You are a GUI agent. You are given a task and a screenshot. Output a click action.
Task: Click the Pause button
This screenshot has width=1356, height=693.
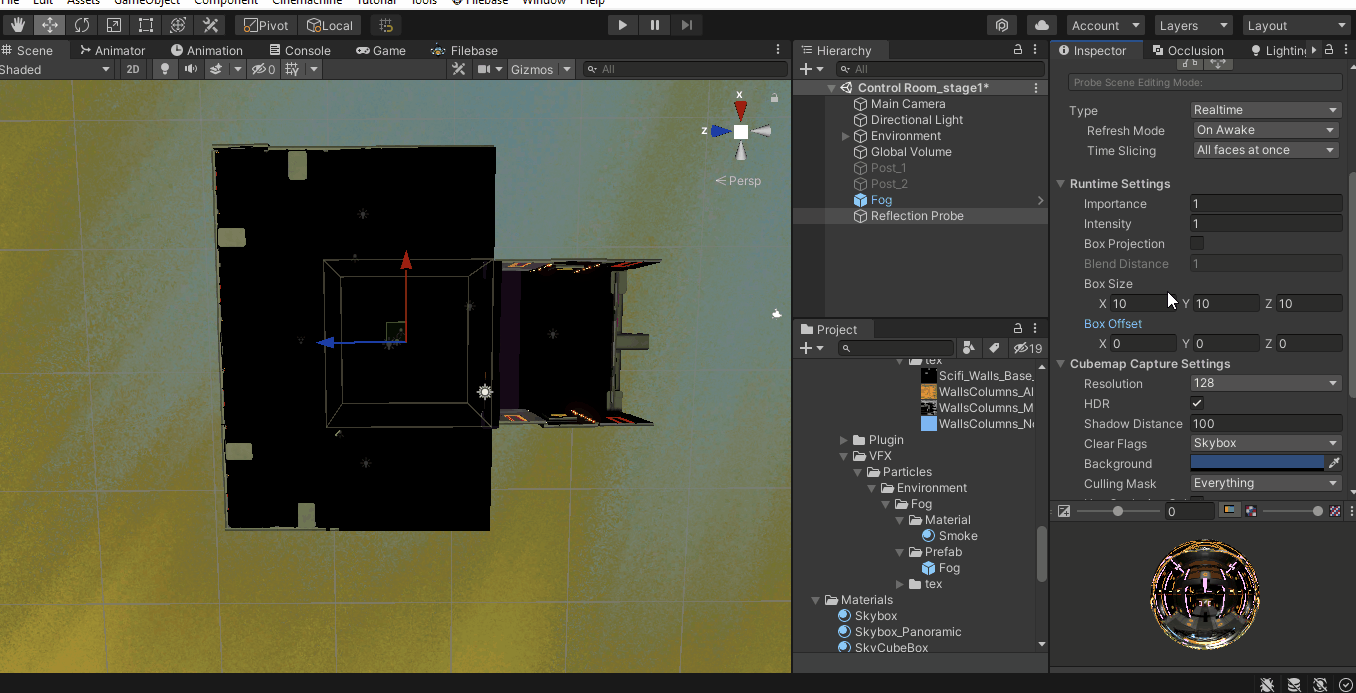(655, 25)
